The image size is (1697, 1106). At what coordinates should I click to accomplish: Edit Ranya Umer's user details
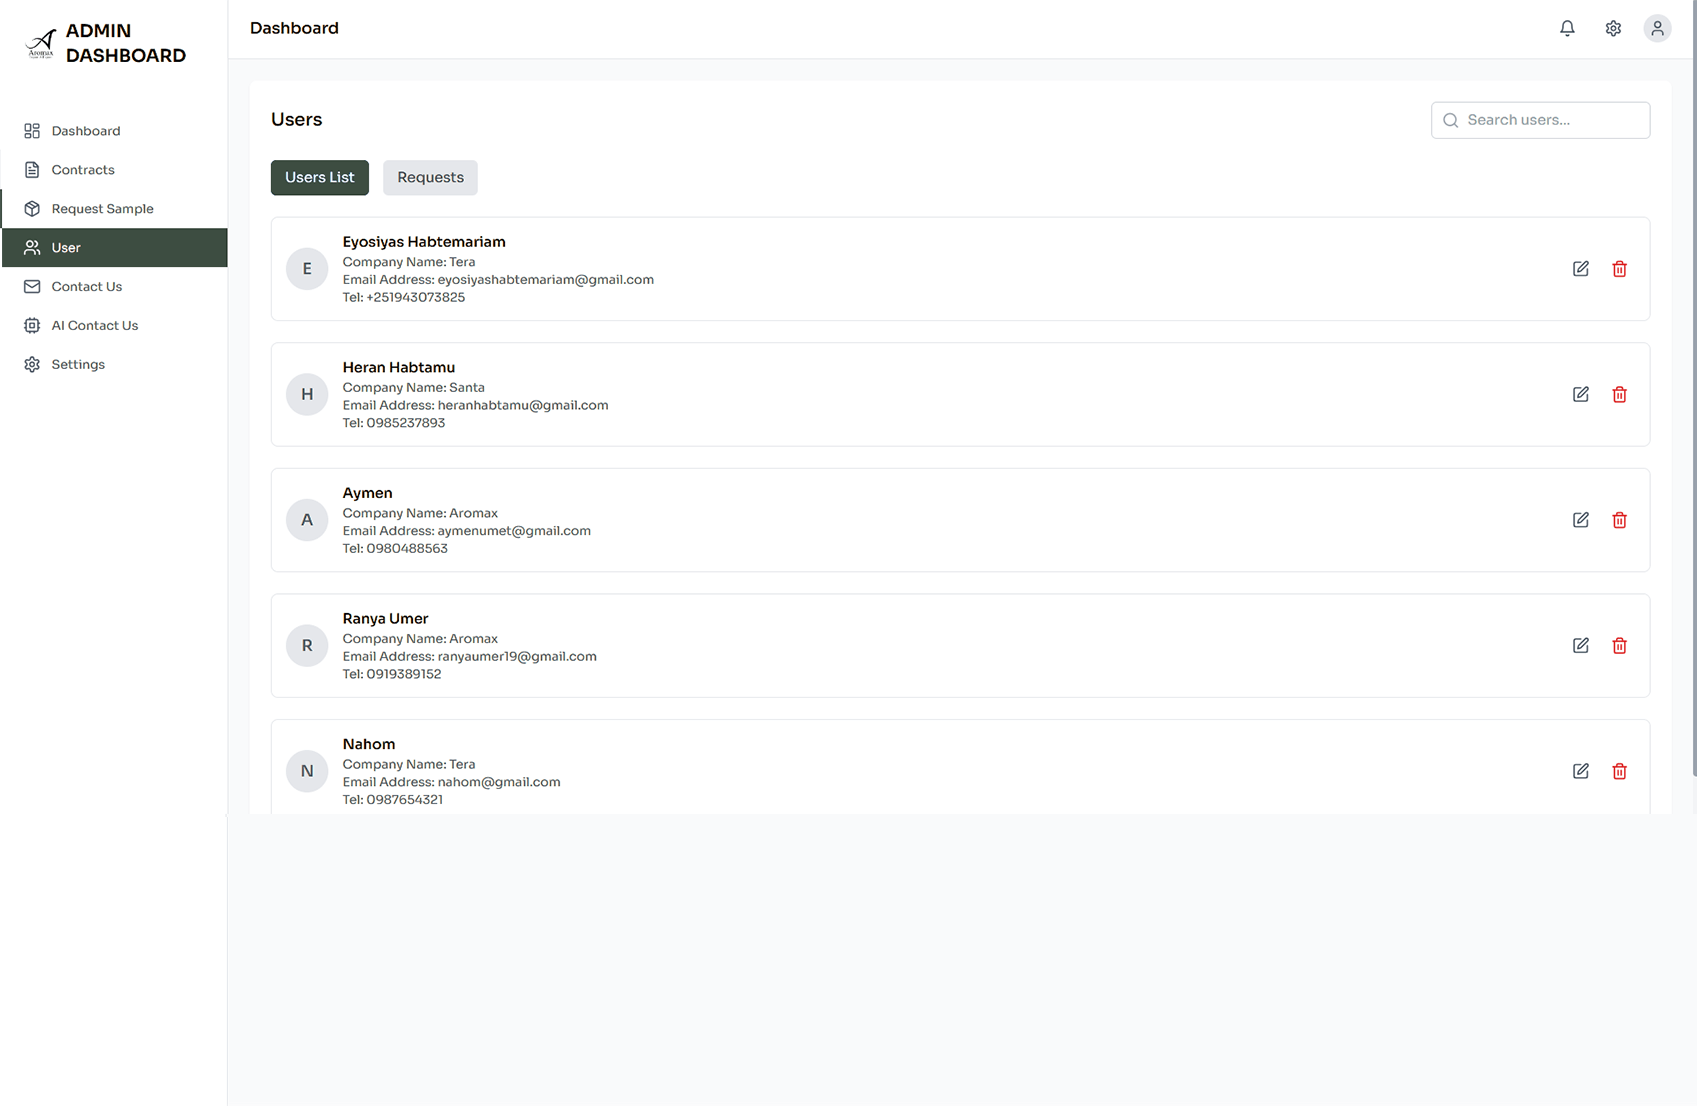click(1580, 646)
